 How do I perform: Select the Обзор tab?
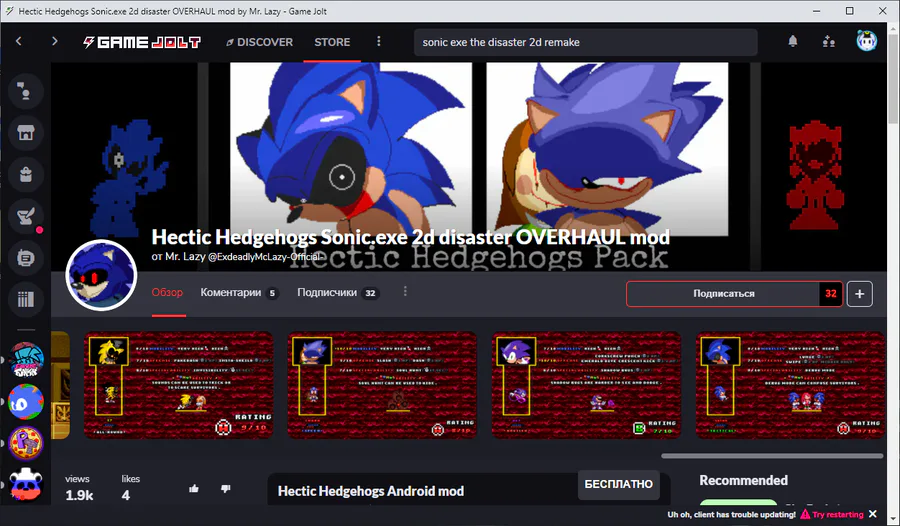[x=168, y=292]
